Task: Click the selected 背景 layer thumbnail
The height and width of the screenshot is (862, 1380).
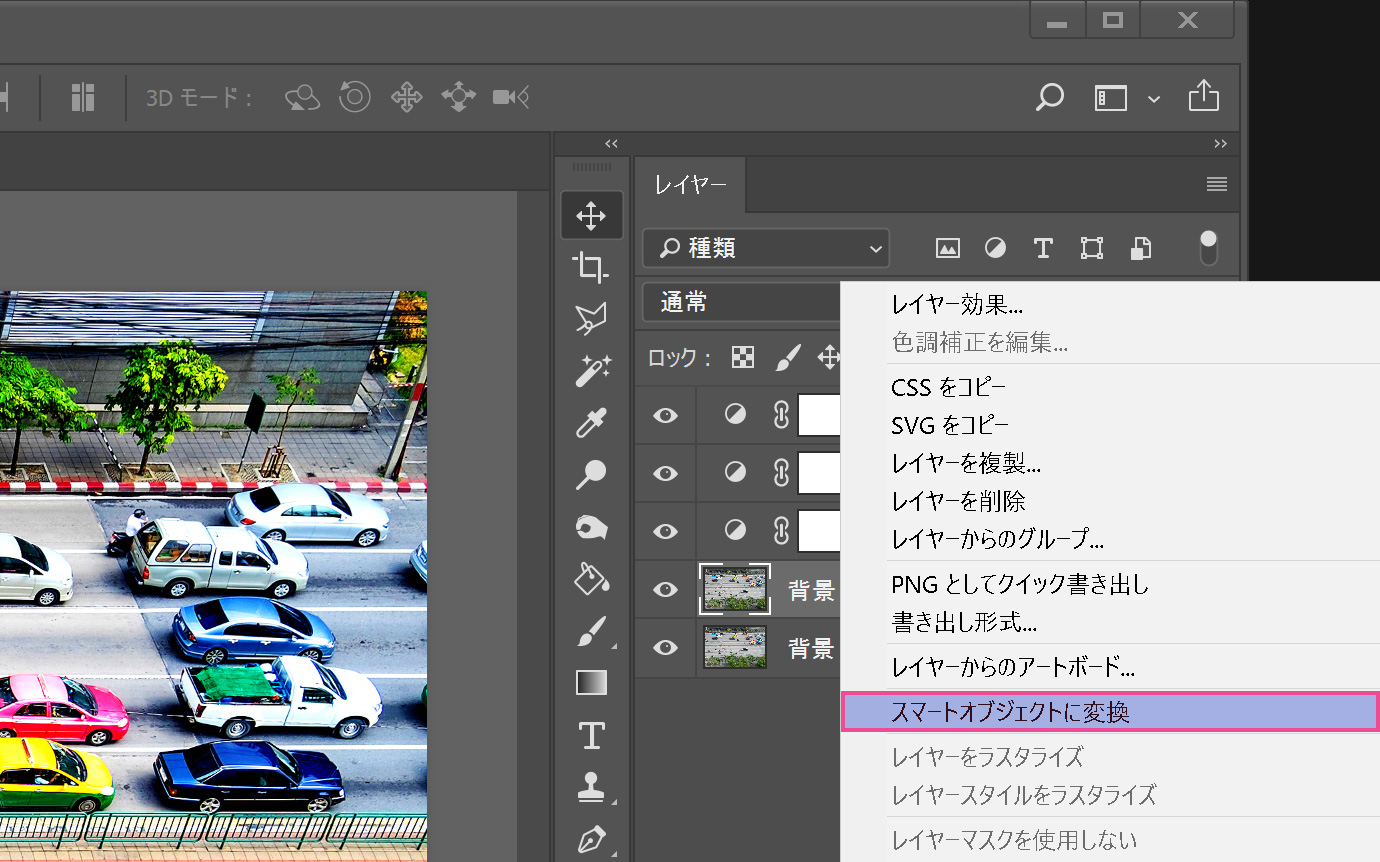Action: (x=735, y=589)
